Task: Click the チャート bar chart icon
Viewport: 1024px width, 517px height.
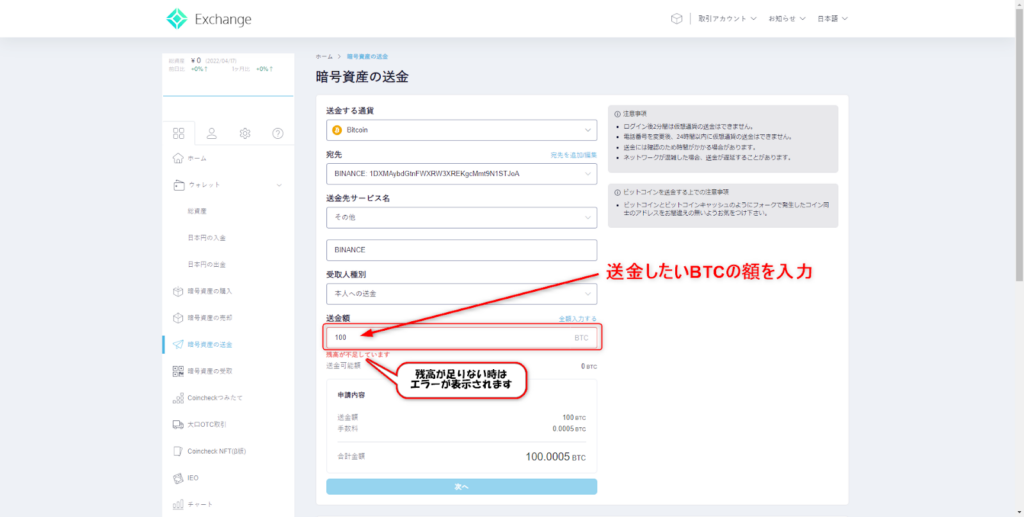Action: [x=178, y=505]
